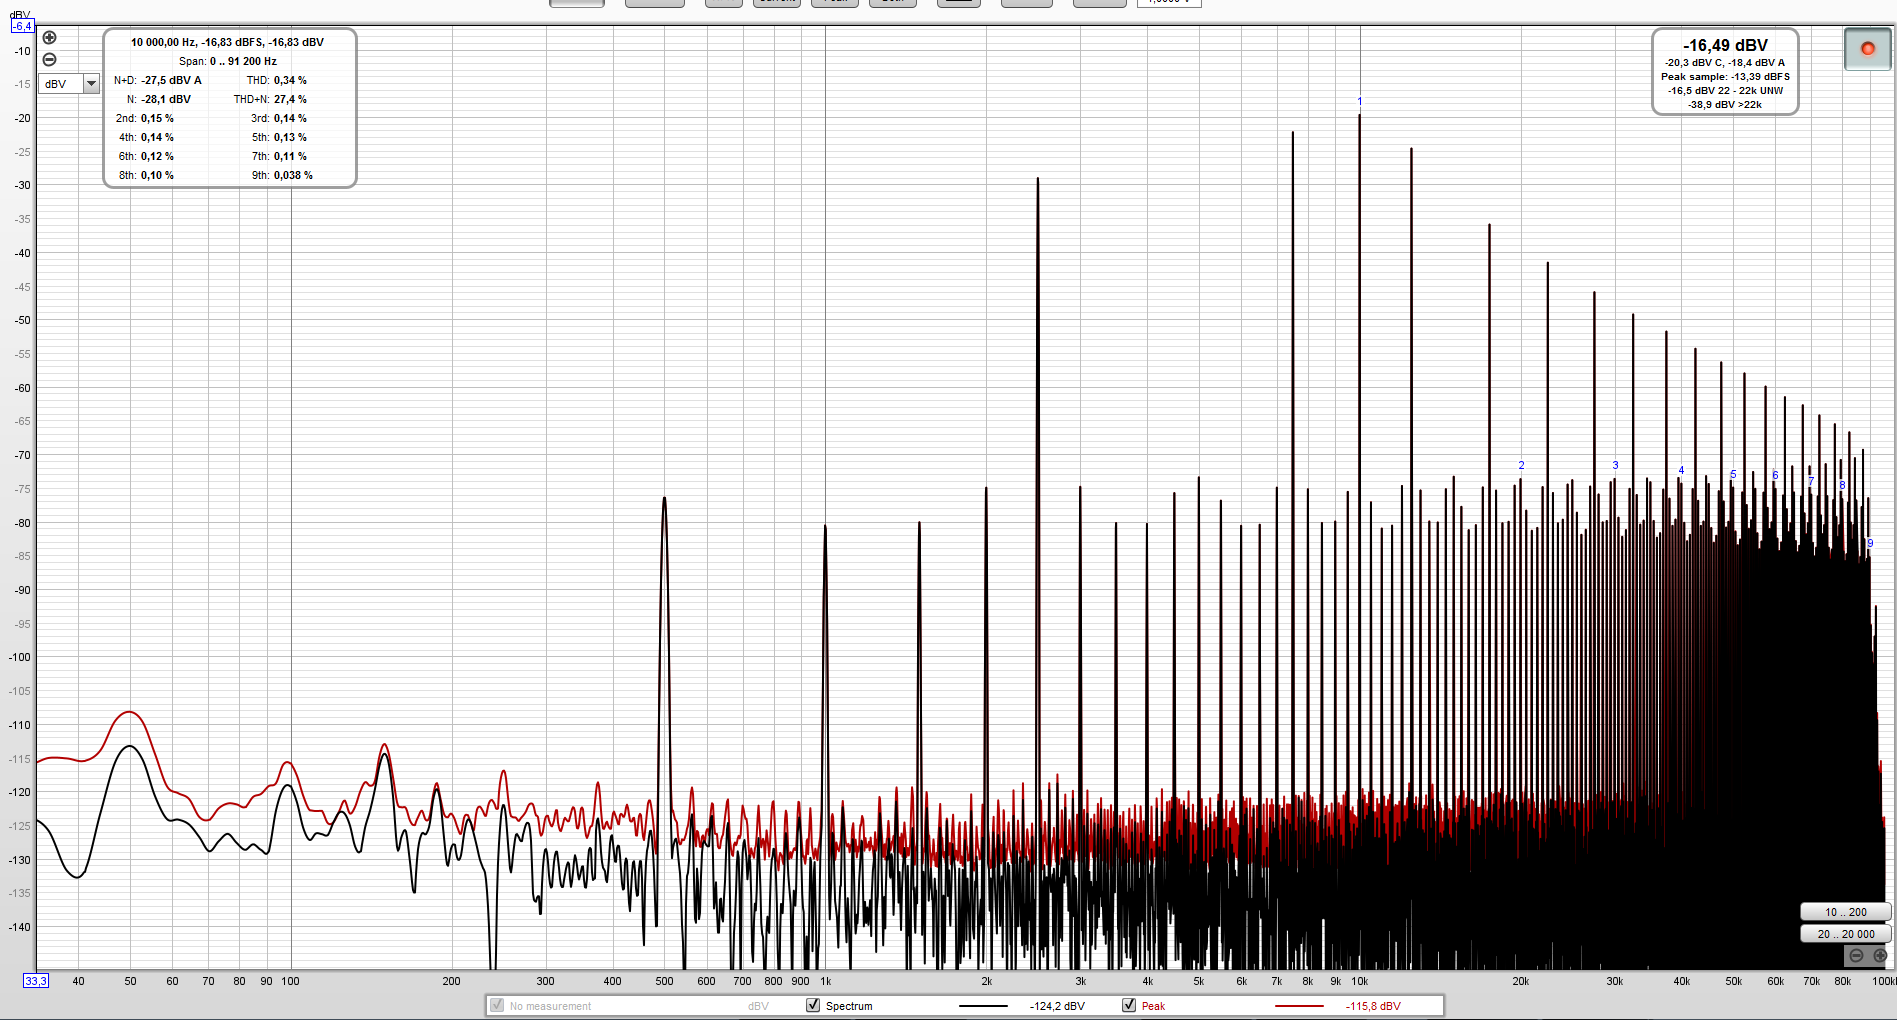Click the harmonic marker 4 label
The height and width of the screenshot is (1020, 1897).
[x=1681, y=470]
